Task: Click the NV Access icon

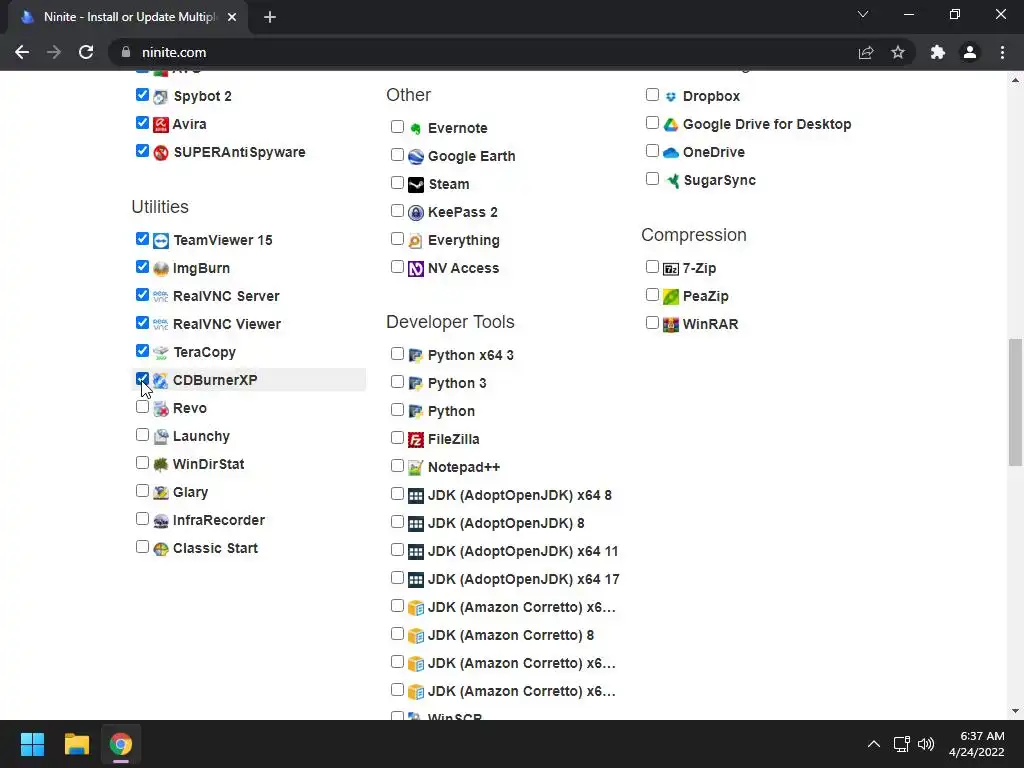Action: (x=416, y=269)
